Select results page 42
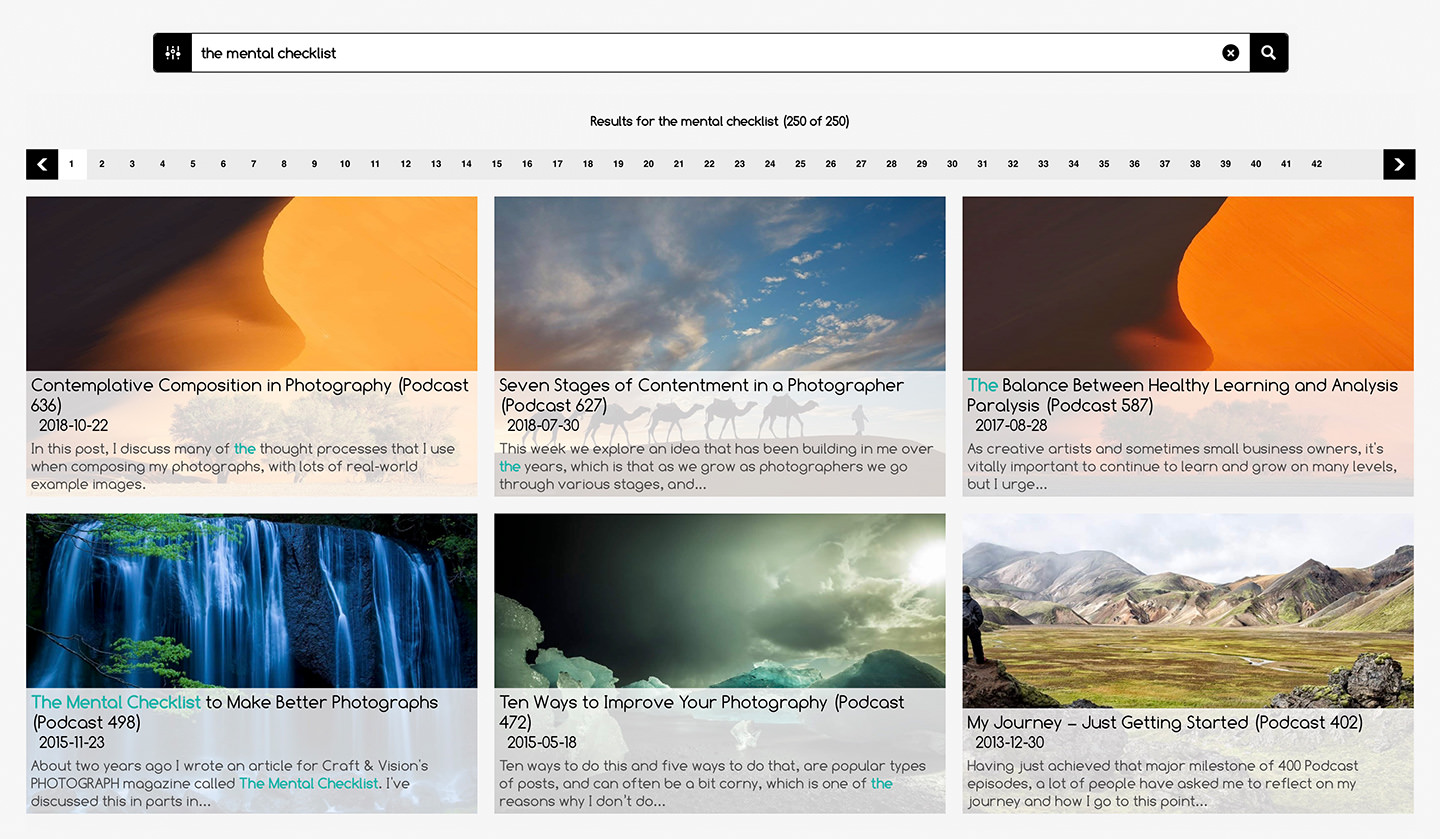1440x839 pixels. tap(1316, 164)
